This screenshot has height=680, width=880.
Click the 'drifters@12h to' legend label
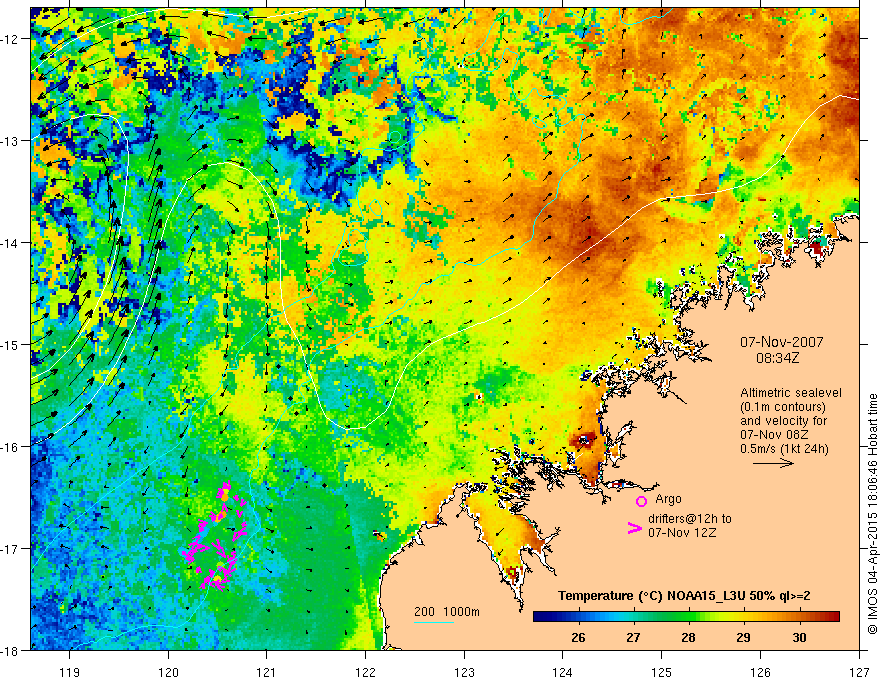pos(690,519)
